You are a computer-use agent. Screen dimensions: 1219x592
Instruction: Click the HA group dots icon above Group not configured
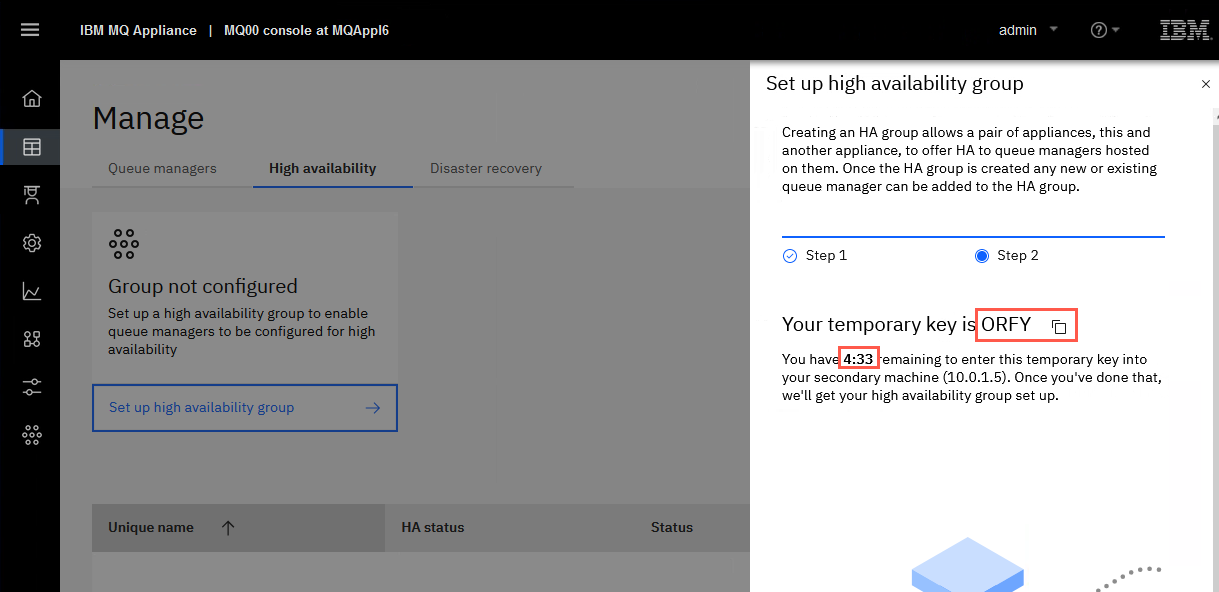click(124, 244)
